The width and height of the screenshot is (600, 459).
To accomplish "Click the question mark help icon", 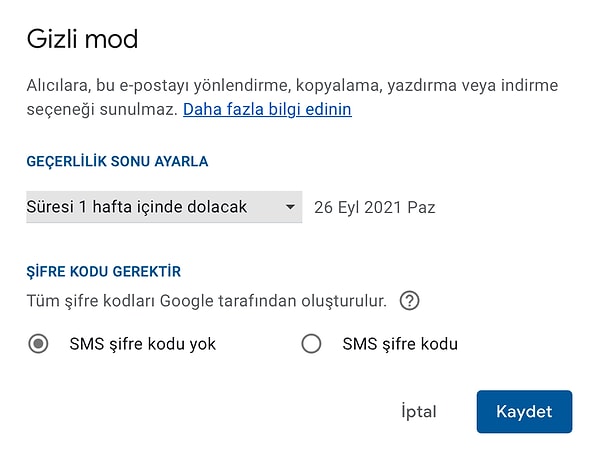I will (409, 301).
